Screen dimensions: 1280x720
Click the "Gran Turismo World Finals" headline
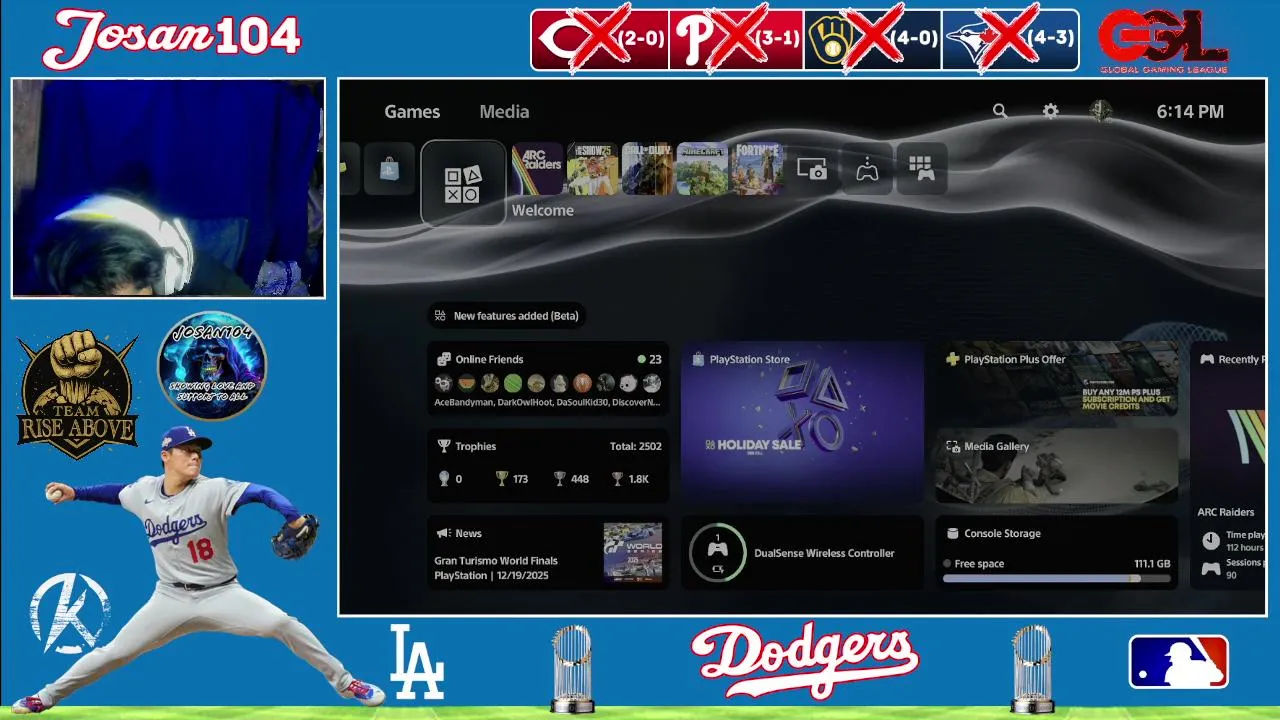[x=496, y=561]
